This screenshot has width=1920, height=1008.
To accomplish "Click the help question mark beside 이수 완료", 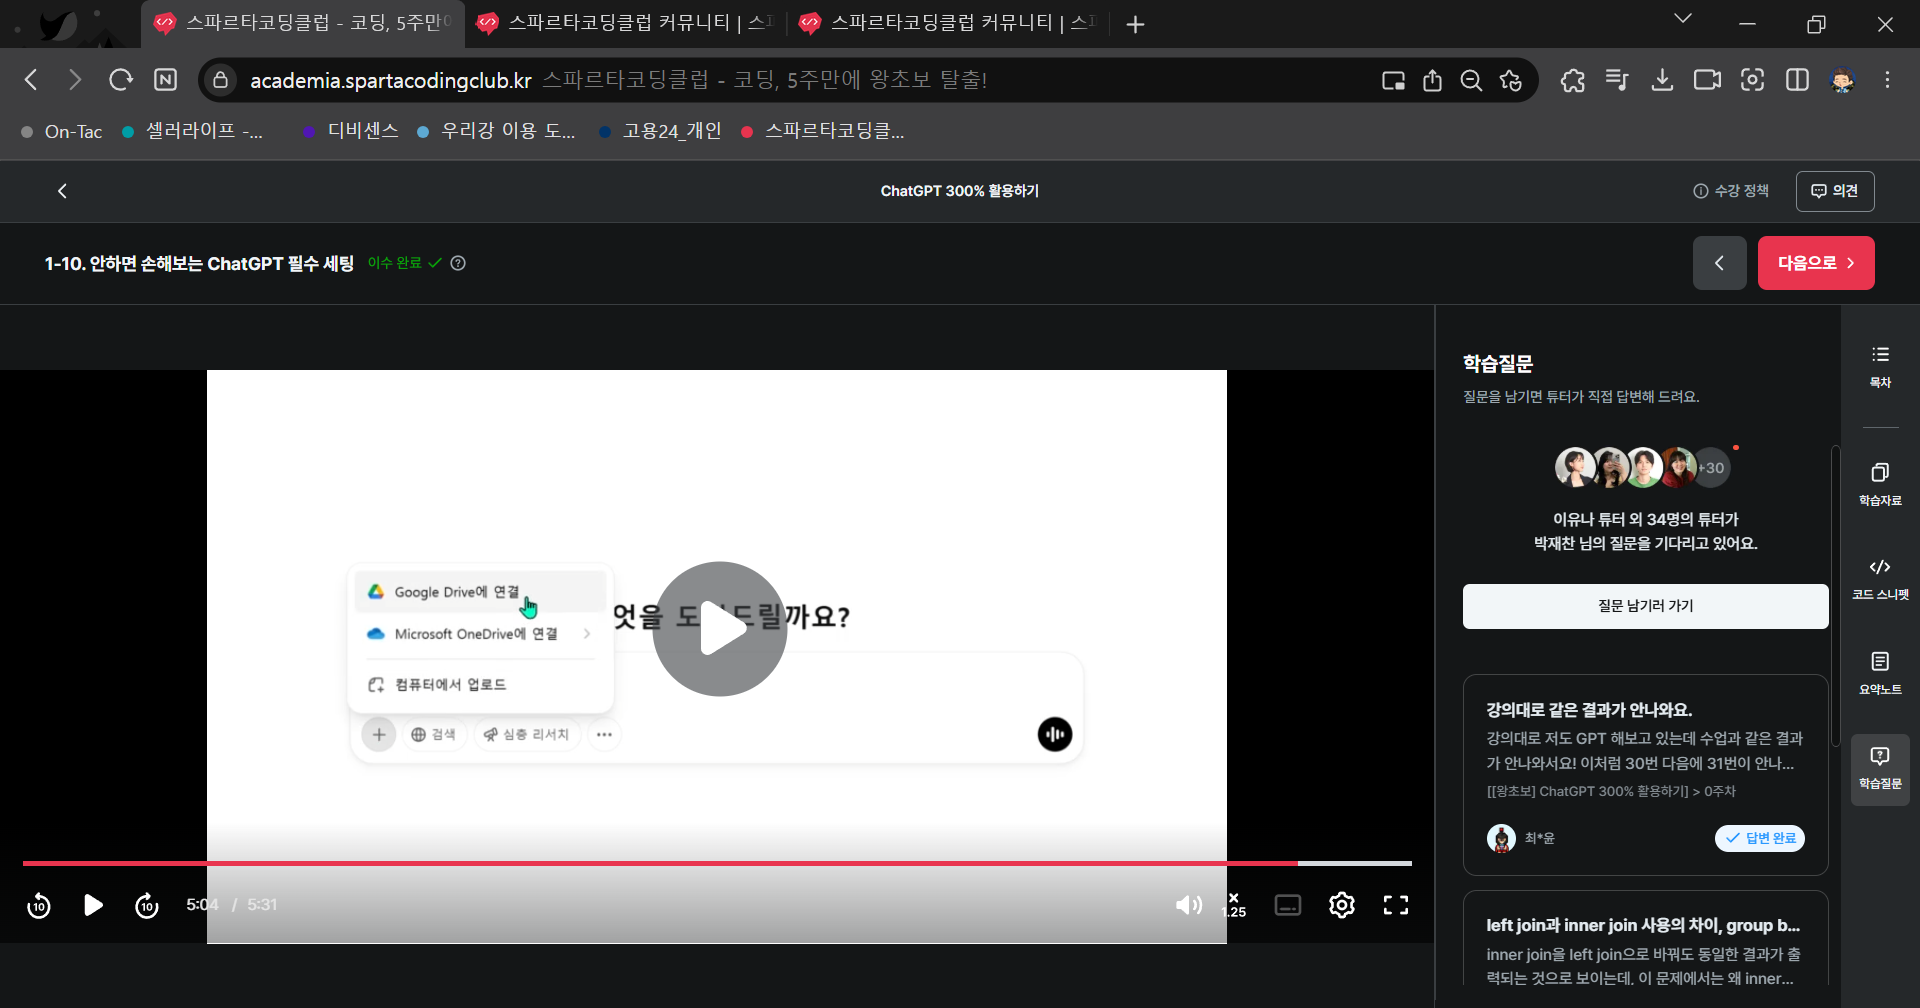I will click(x=458, y=263).
